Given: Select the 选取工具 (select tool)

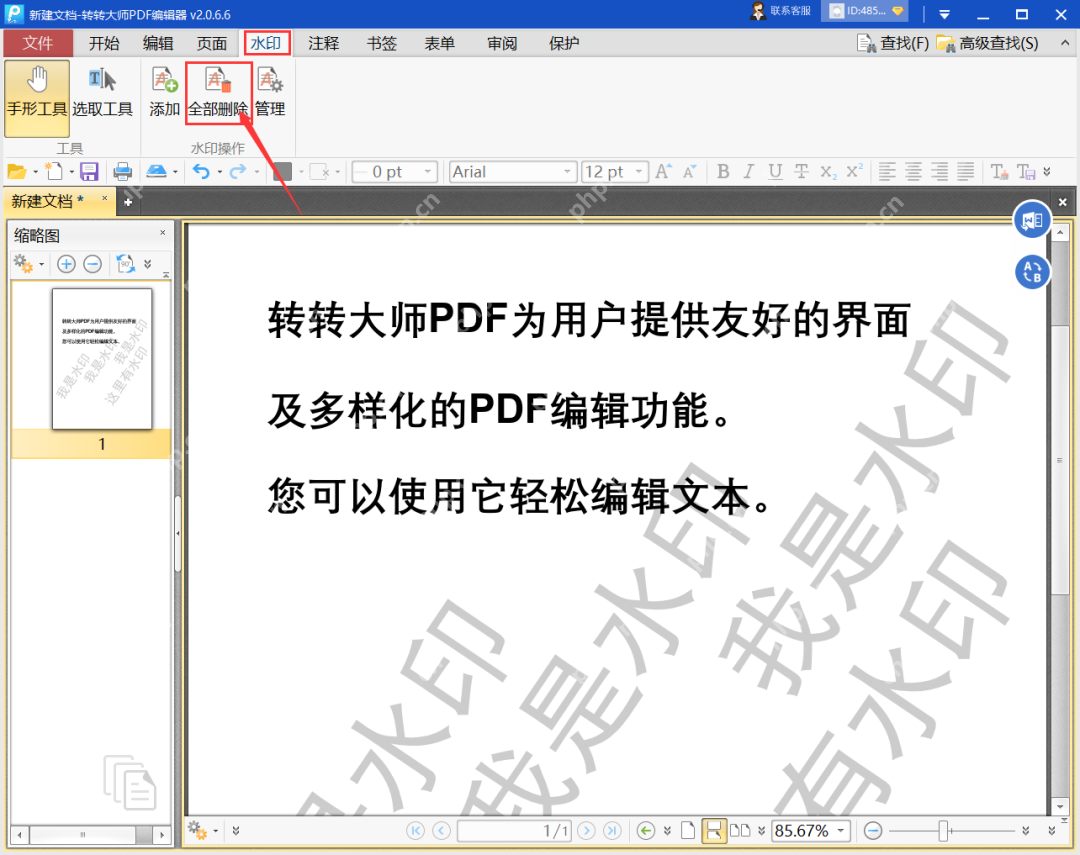Looking at the screenshot, I should pyautogui.click(x=103, y=95).
